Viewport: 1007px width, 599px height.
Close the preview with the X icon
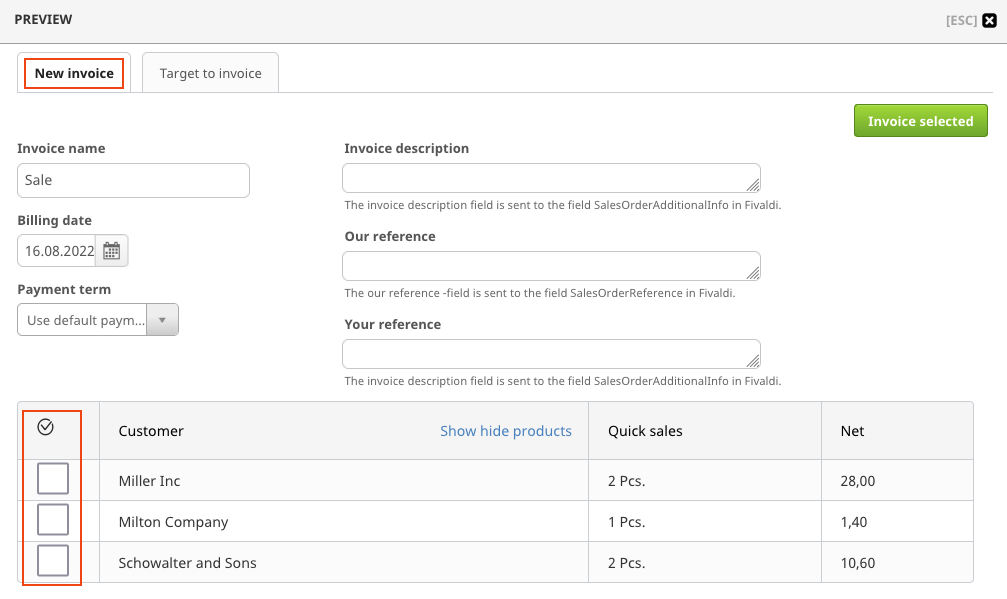pyautogui.click(x=990, y=20)
